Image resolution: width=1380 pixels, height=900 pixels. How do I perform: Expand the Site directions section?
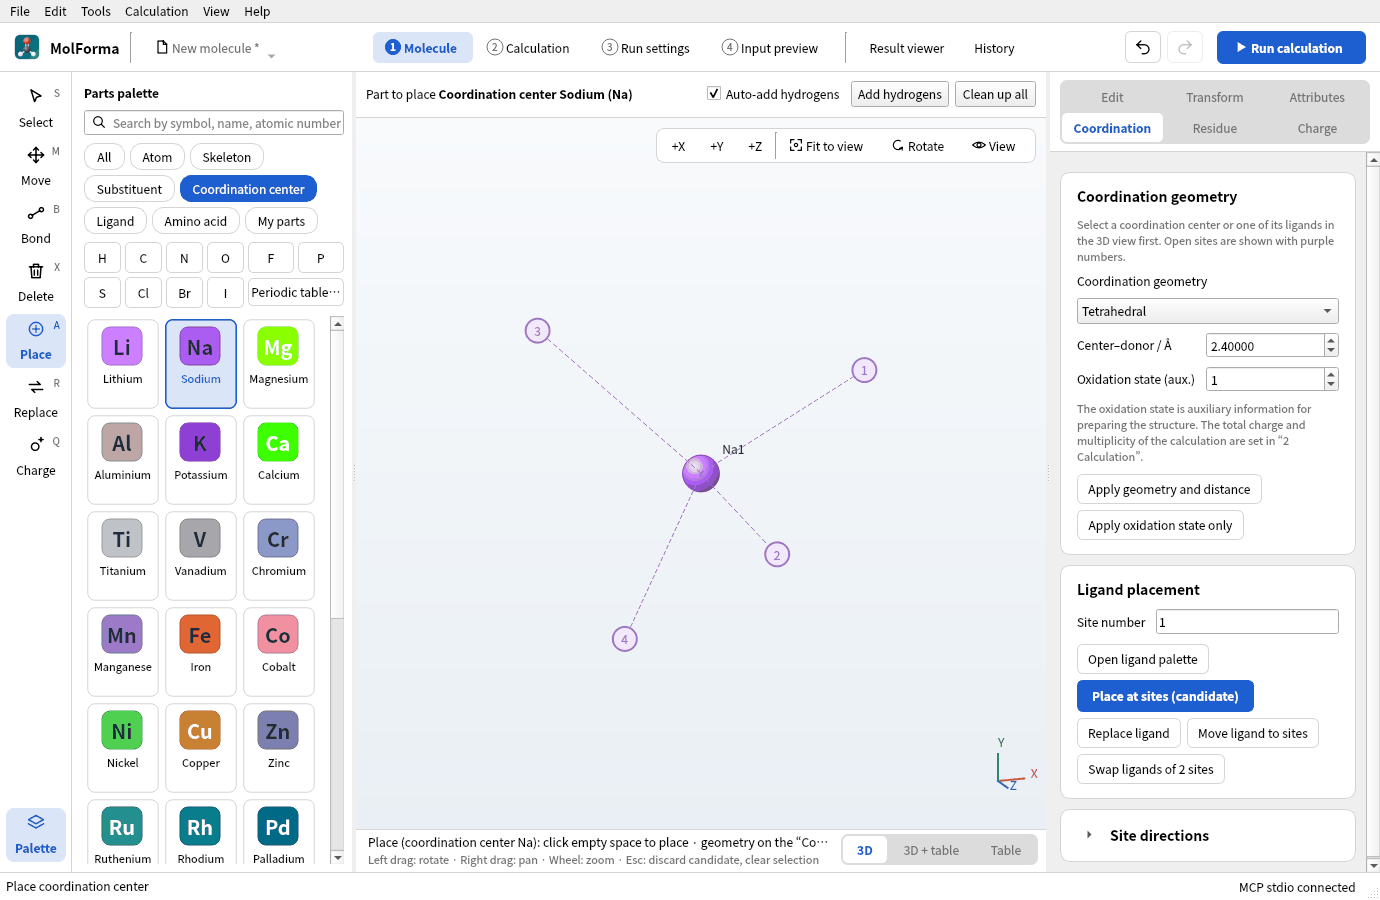1207,835
